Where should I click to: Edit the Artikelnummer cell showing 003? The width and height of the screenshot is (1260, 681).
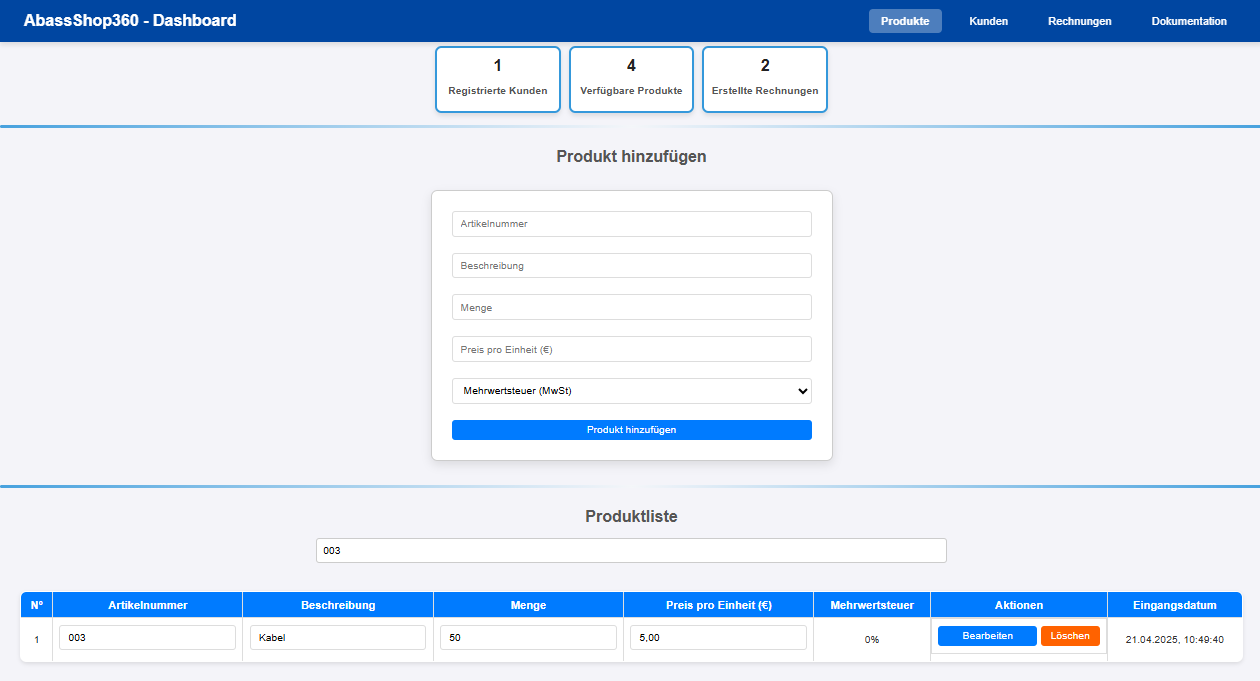[147, 638]
